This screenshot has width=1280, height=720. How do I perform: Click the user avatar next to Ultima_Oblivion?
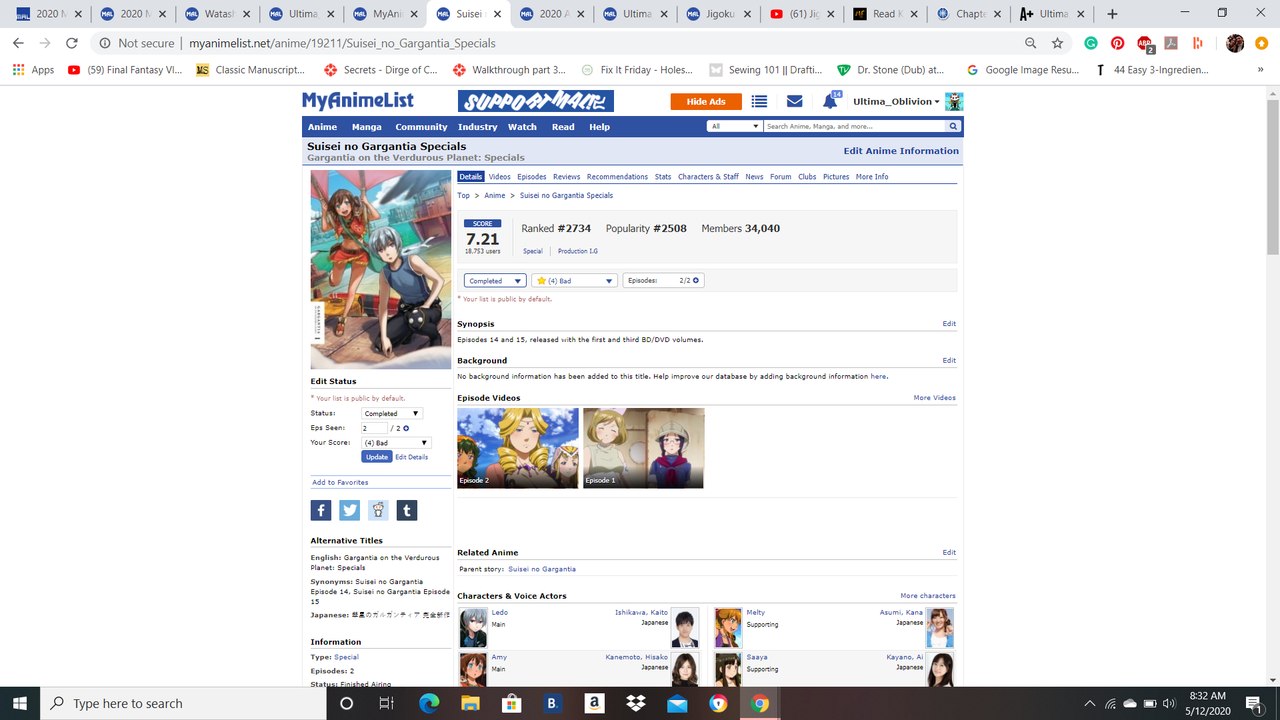954,102
